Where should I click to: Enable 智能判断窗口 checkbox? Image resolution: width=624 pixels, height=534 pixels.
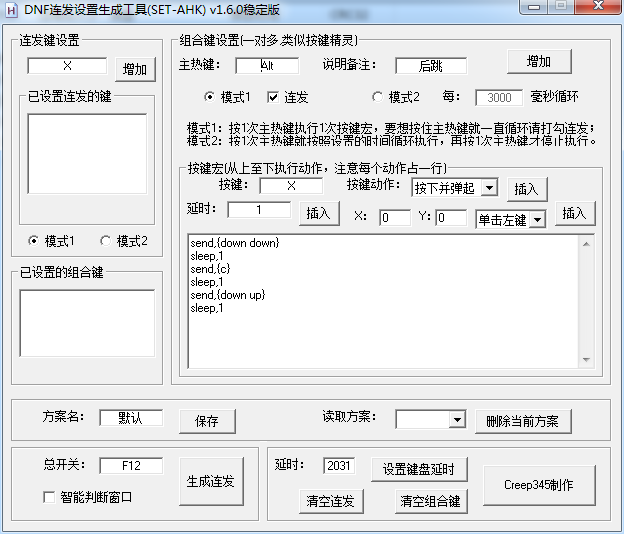tap(49, 497)
